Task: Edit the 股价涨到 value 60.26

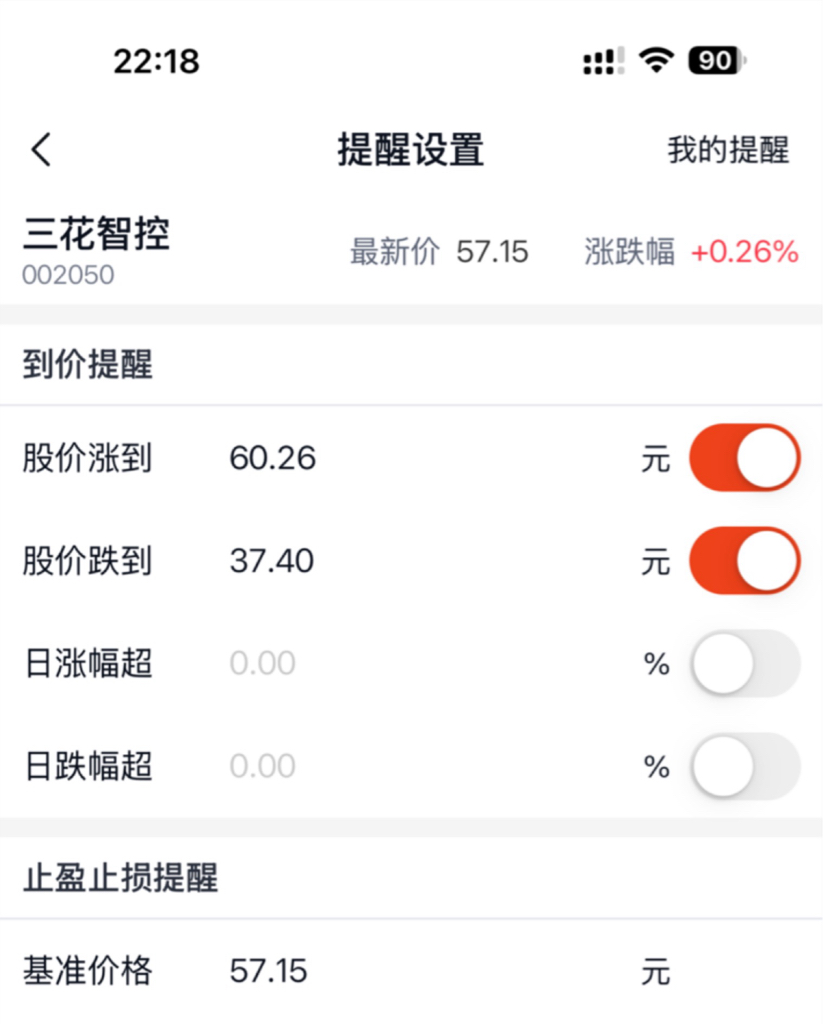Action: pyautogui.click(x=273, y=459)
